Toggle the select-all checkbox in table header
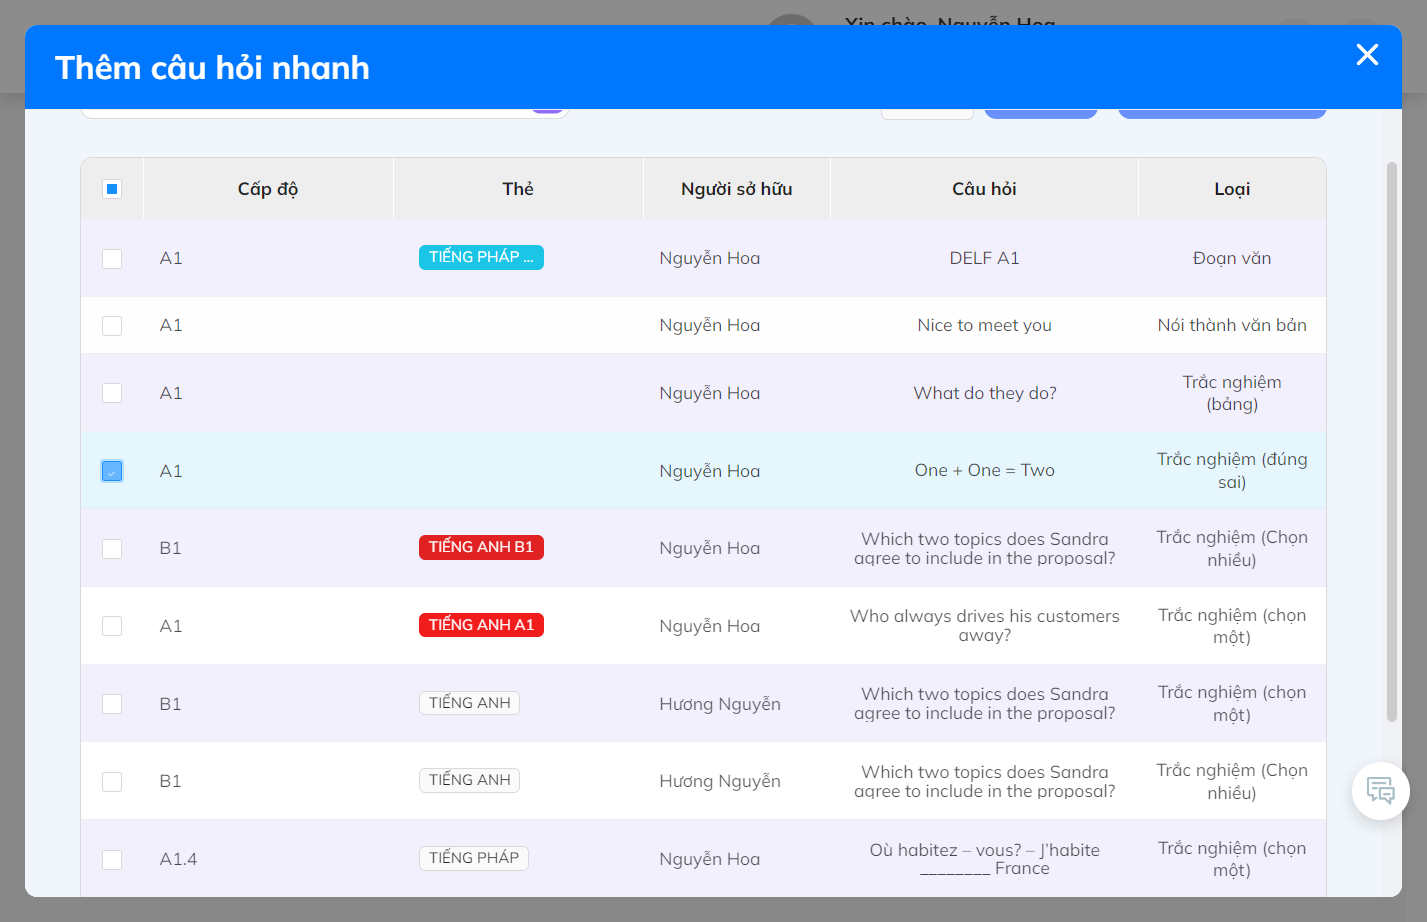The image size is (1427, 922). click(112, 189)
